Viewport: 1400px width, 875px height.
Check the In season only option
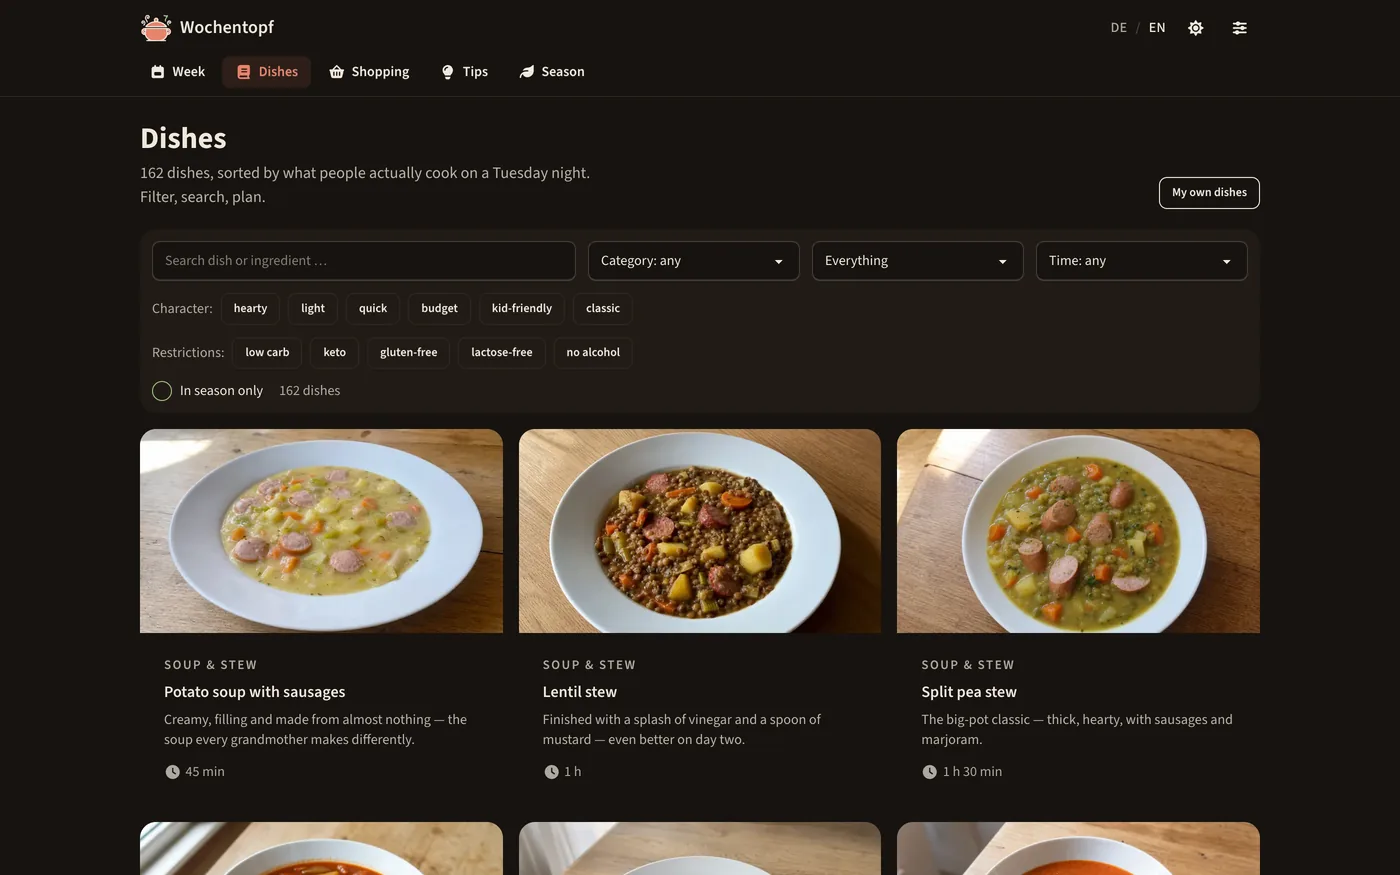[x=162, y=391]
